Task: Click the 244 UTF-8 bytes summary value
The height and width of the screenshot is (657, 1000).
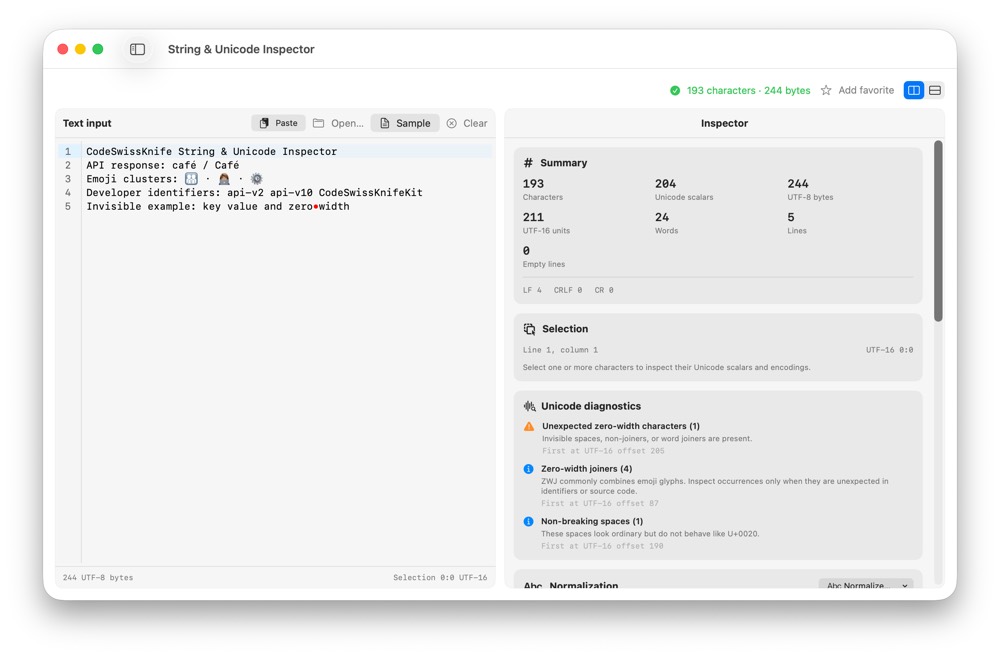Action: 798,184
